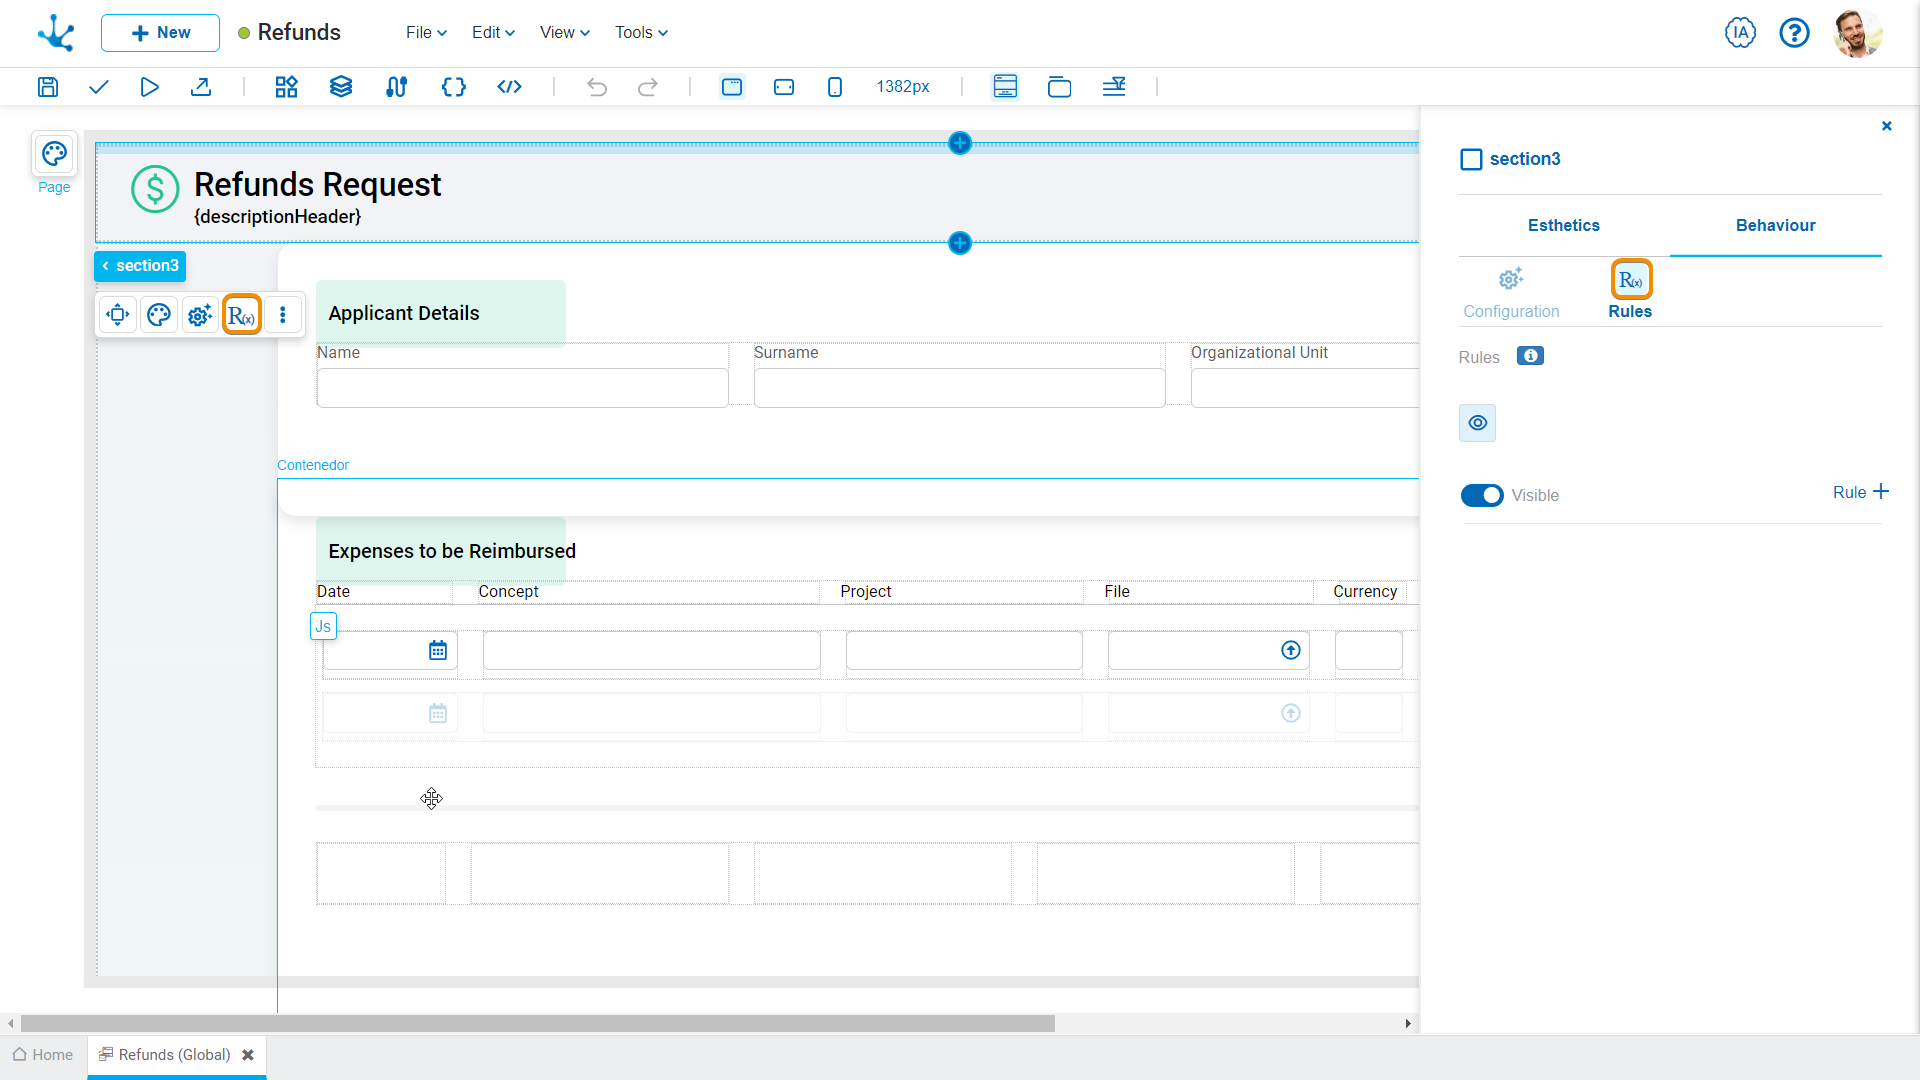This screenshot has width=1920, height=1080.
Task: Toggle the Visible switch off
Action: click(x=1482, y=496)
